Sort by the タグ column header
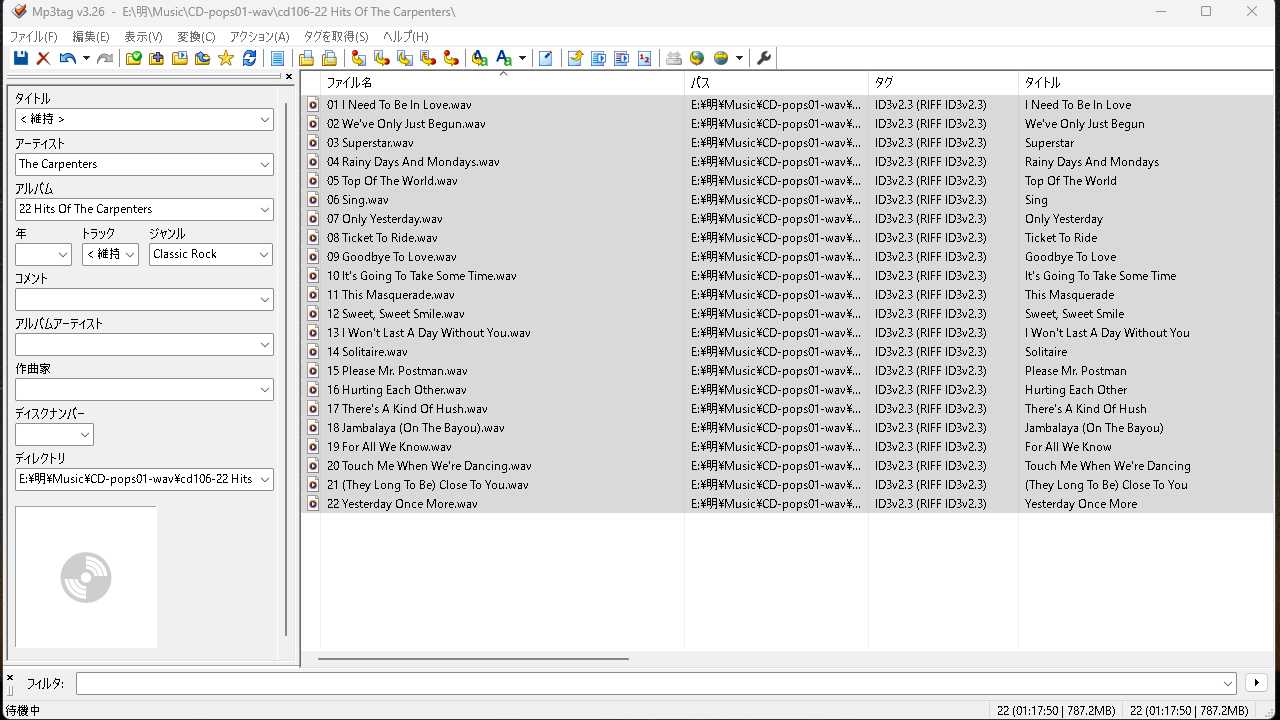Viewport: 1280px width, 720px height. tap(943, 83)
